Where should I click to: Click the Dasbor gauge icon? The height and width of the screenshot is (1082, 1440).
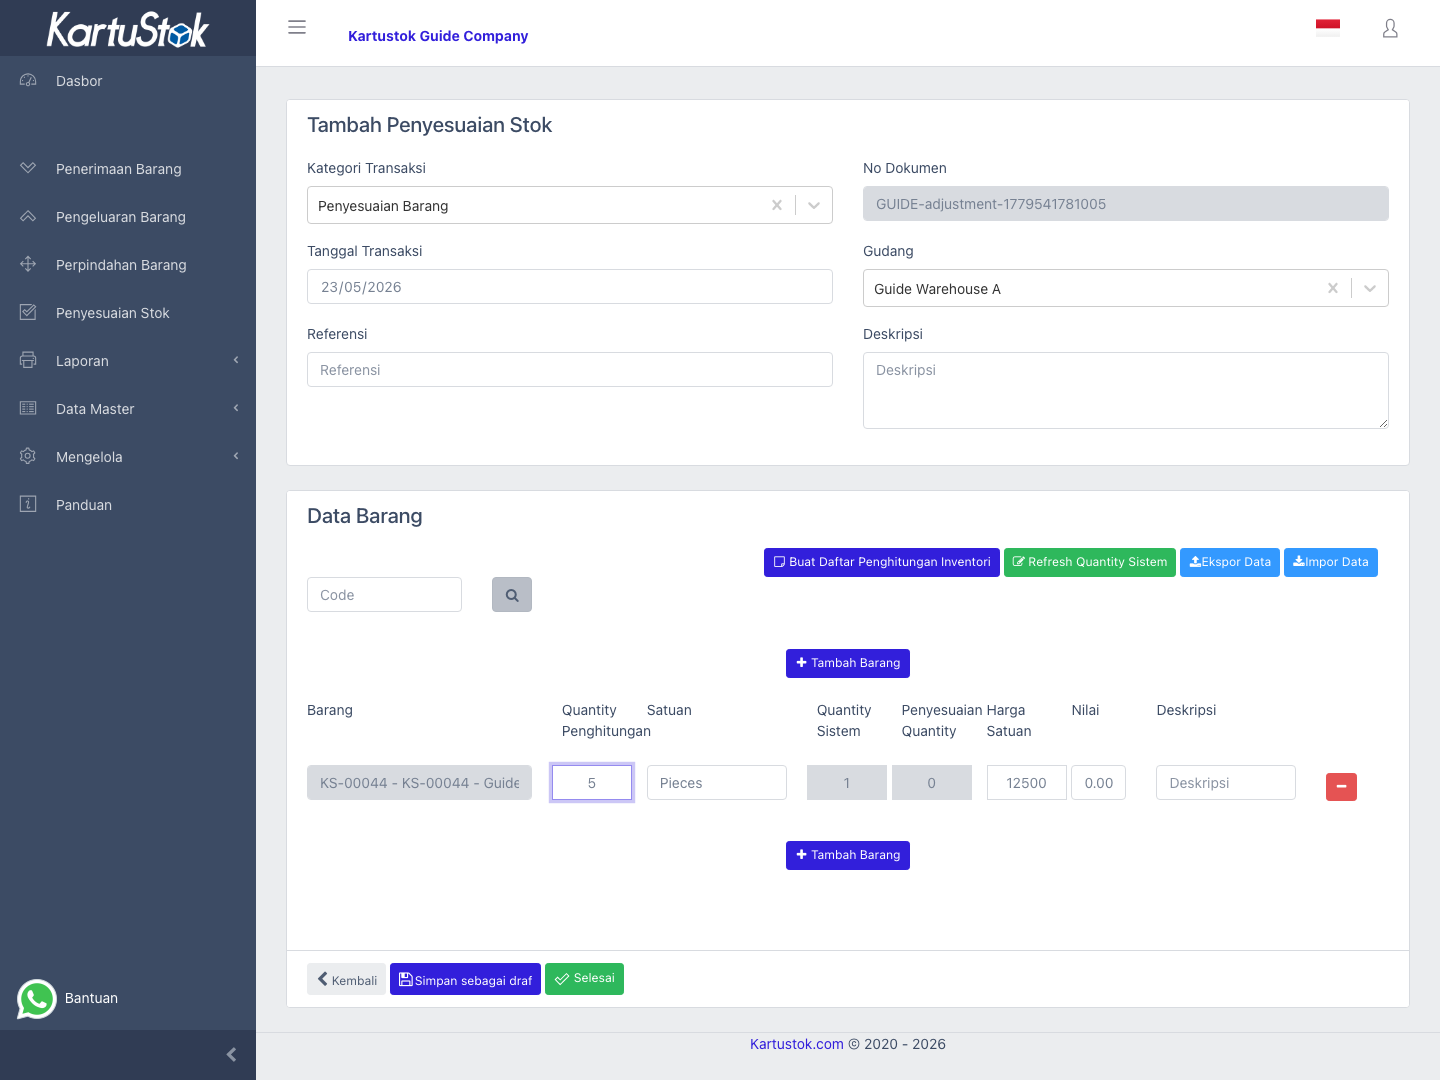click(28, 80)
